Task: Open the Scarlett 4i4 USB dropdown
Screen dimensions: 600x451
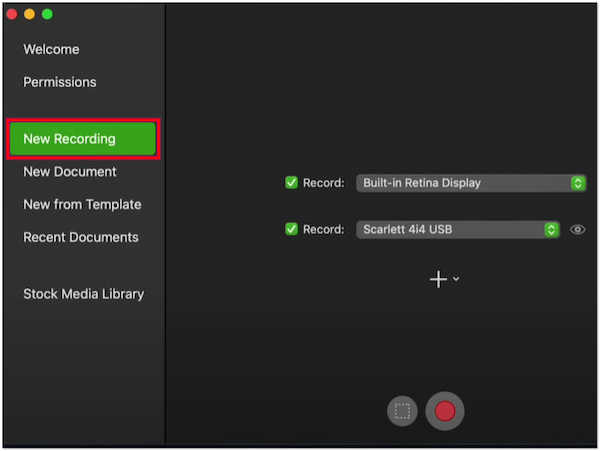Action: pos(457,229)
